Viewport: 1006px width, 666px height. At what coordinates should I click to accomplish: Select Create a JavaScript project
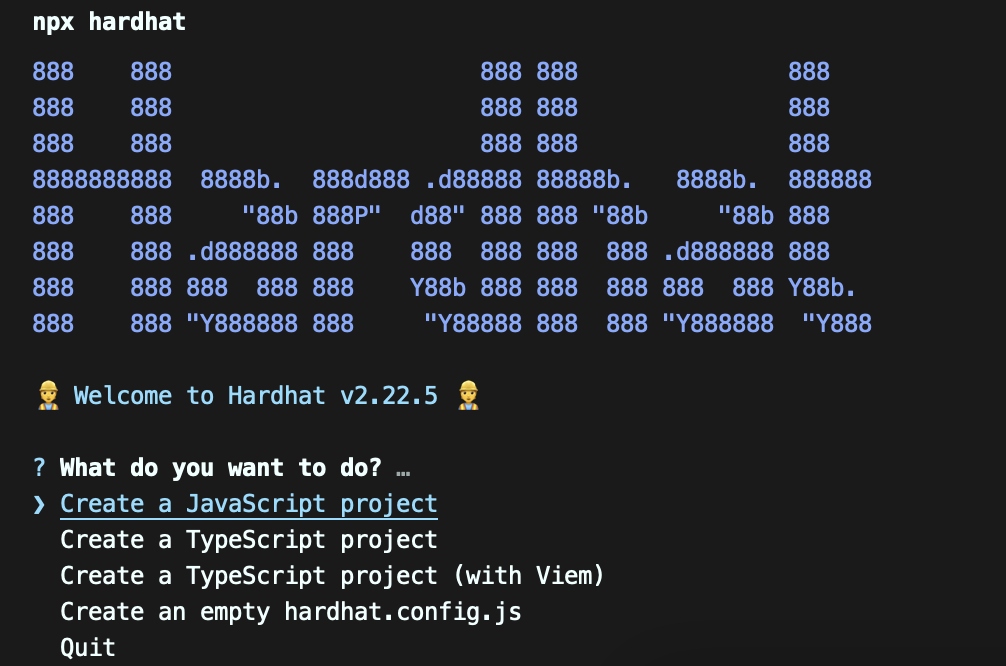(x=249, y=504)
